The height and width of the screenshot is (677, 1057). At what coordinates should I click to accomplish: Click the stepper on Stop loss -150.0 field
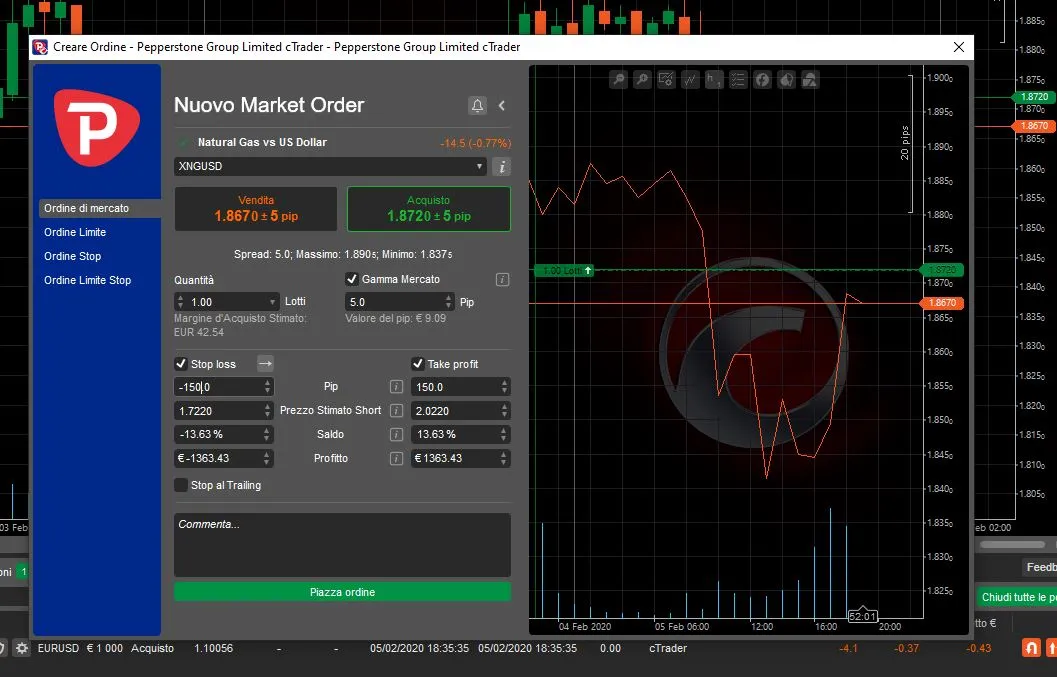(268, 386)
